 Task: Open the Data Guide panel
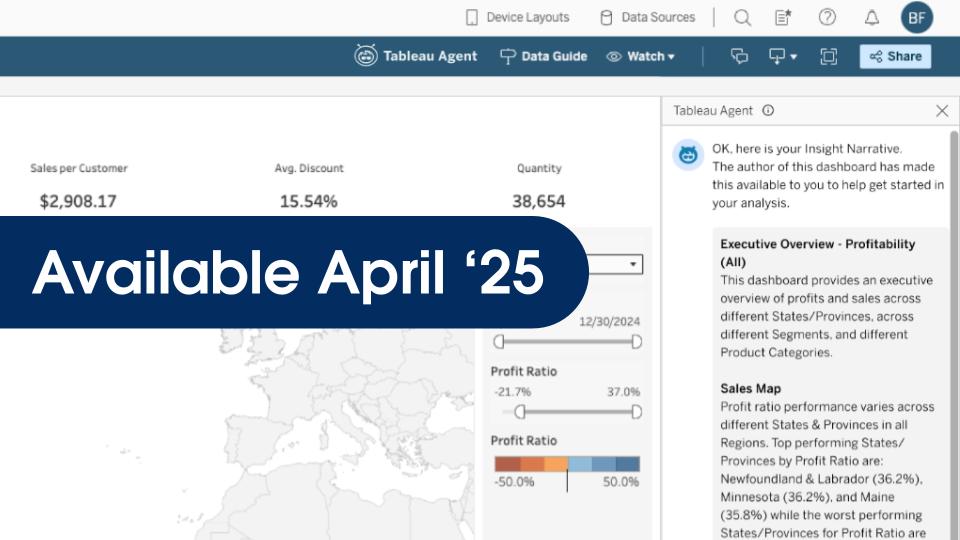pos(543,57)
